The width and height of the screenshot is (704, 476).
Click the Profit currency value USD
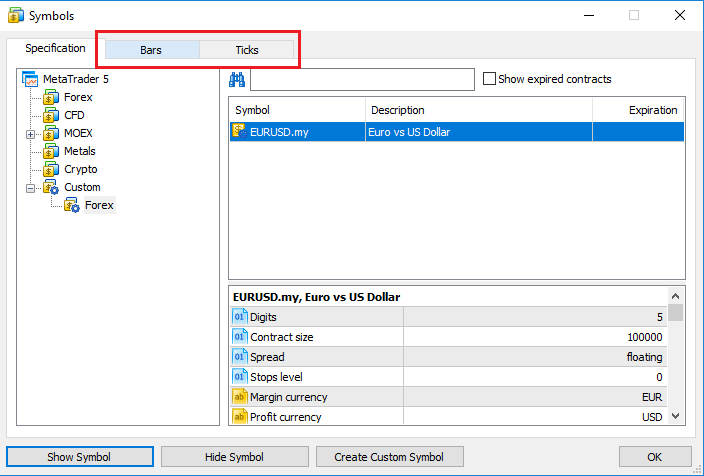[x=652, y=417]
